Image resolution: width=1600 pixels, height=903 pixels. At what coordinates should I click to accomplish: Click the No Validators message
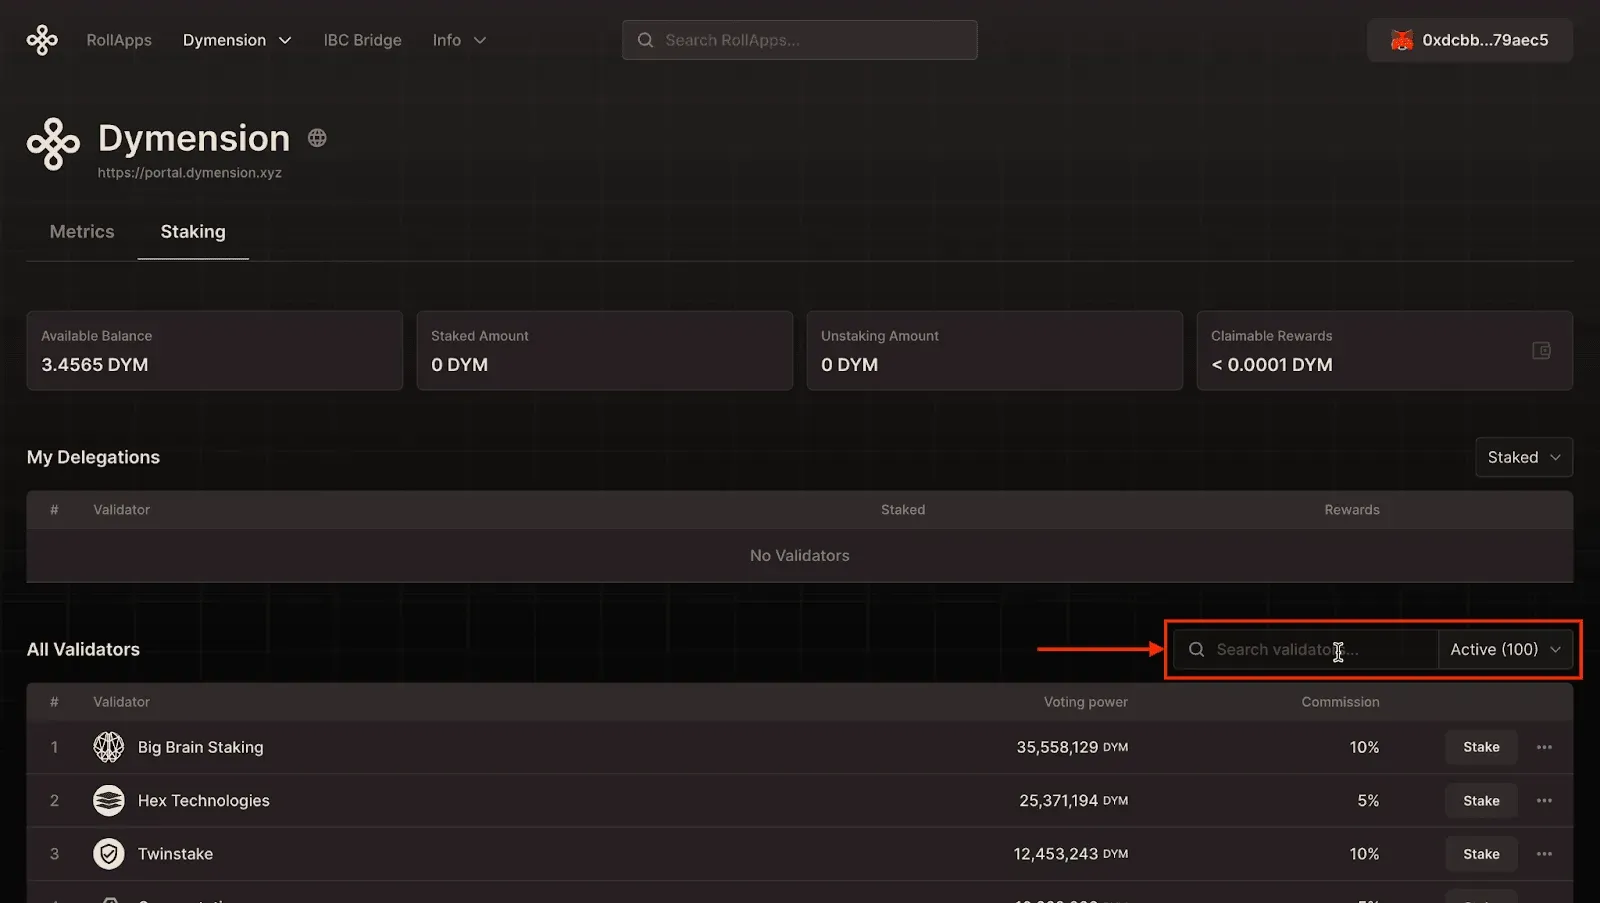click(799, 556)
